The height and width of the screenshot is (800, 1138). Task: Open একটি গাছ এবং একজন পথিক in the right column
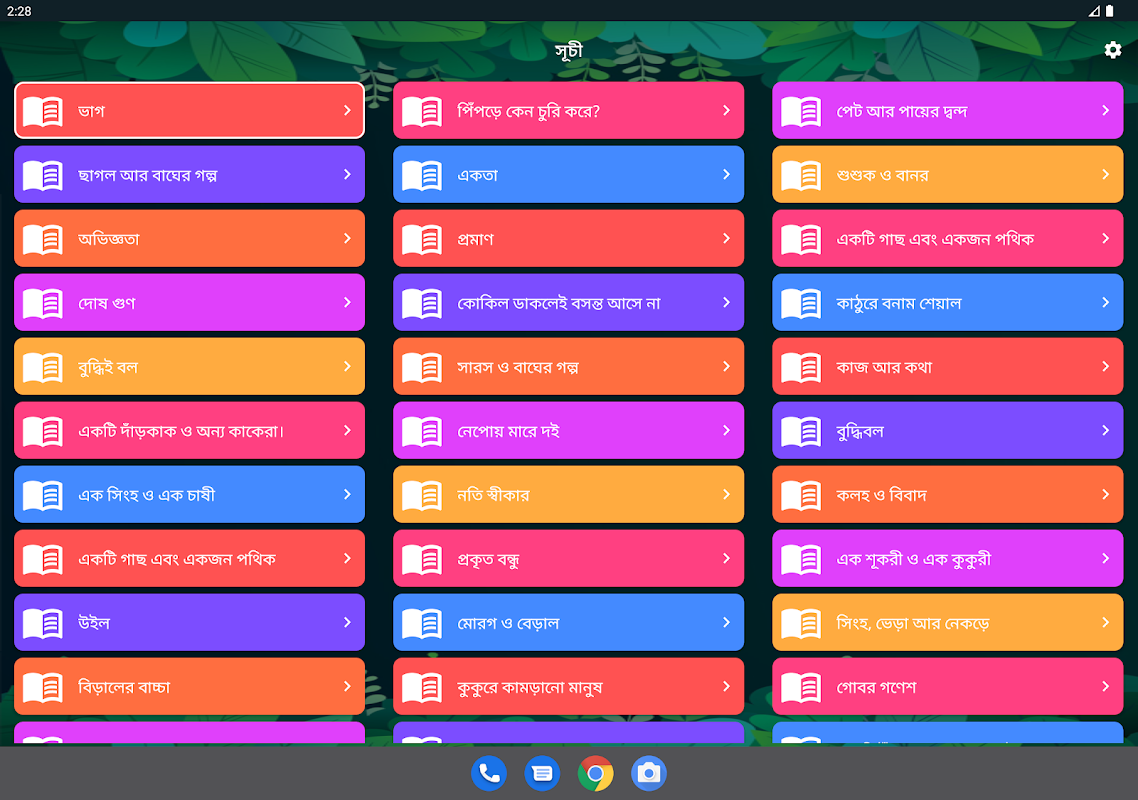pos(948,238)
